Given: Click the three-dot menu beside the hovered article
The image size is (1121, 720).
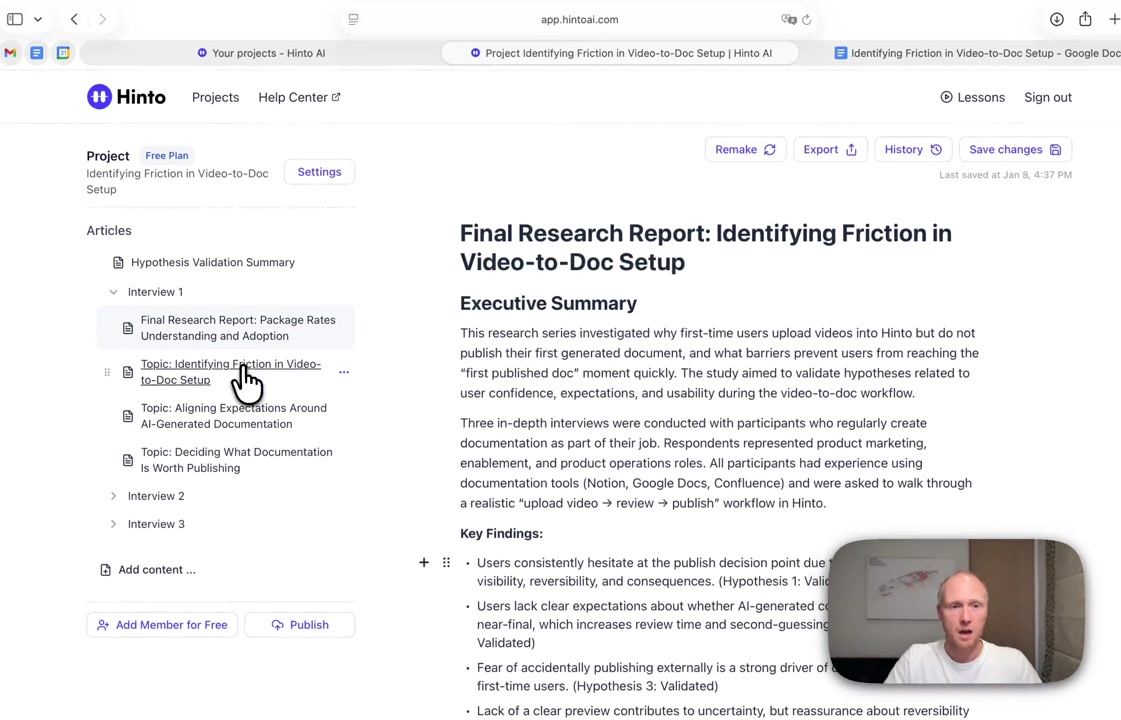Looking at the screenshot, I should [344, 372].
